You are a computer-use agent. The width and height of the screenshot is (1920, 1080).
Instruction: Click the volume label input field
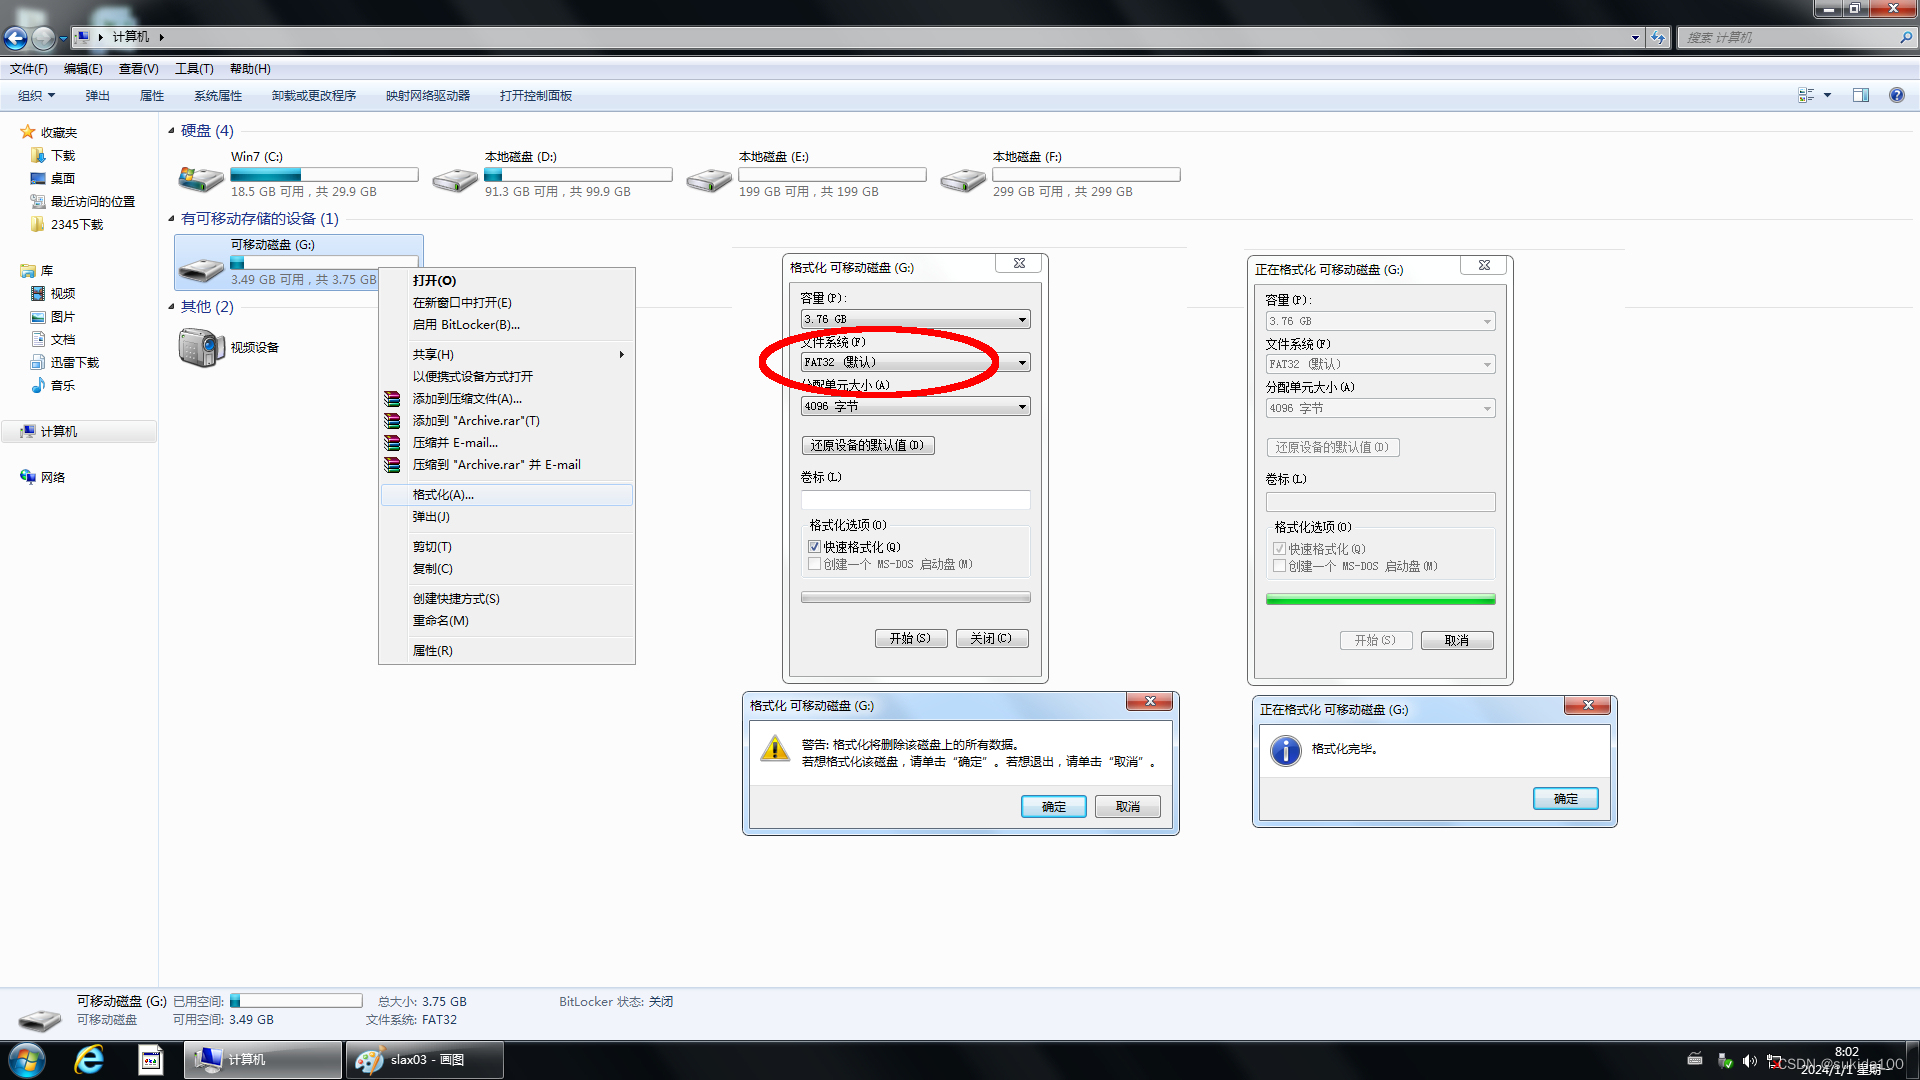[x=915, y=500]
